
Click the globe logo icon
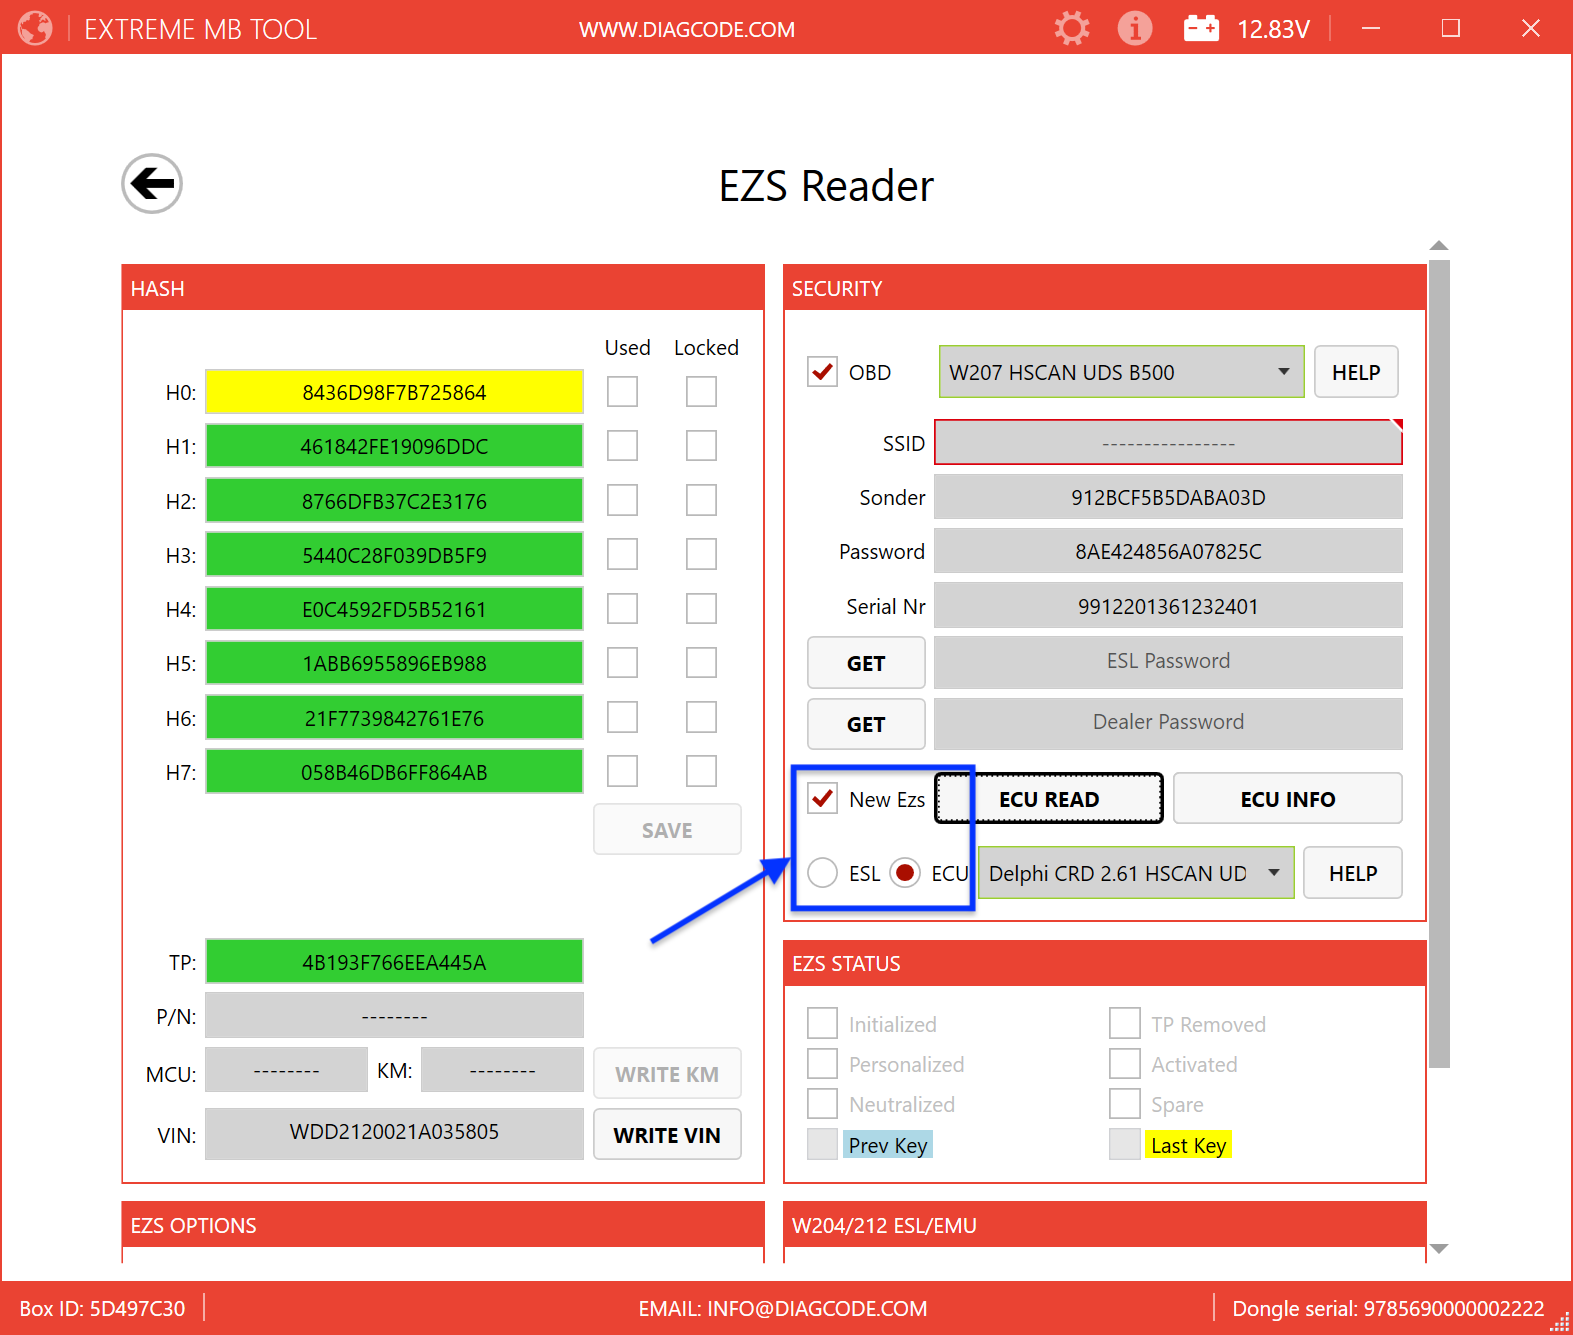(x=35, y=28)
